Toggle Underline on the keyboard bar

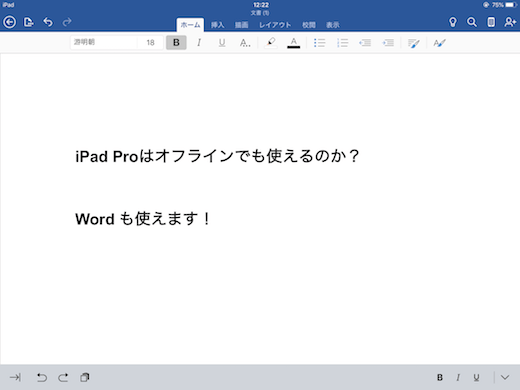476,377
